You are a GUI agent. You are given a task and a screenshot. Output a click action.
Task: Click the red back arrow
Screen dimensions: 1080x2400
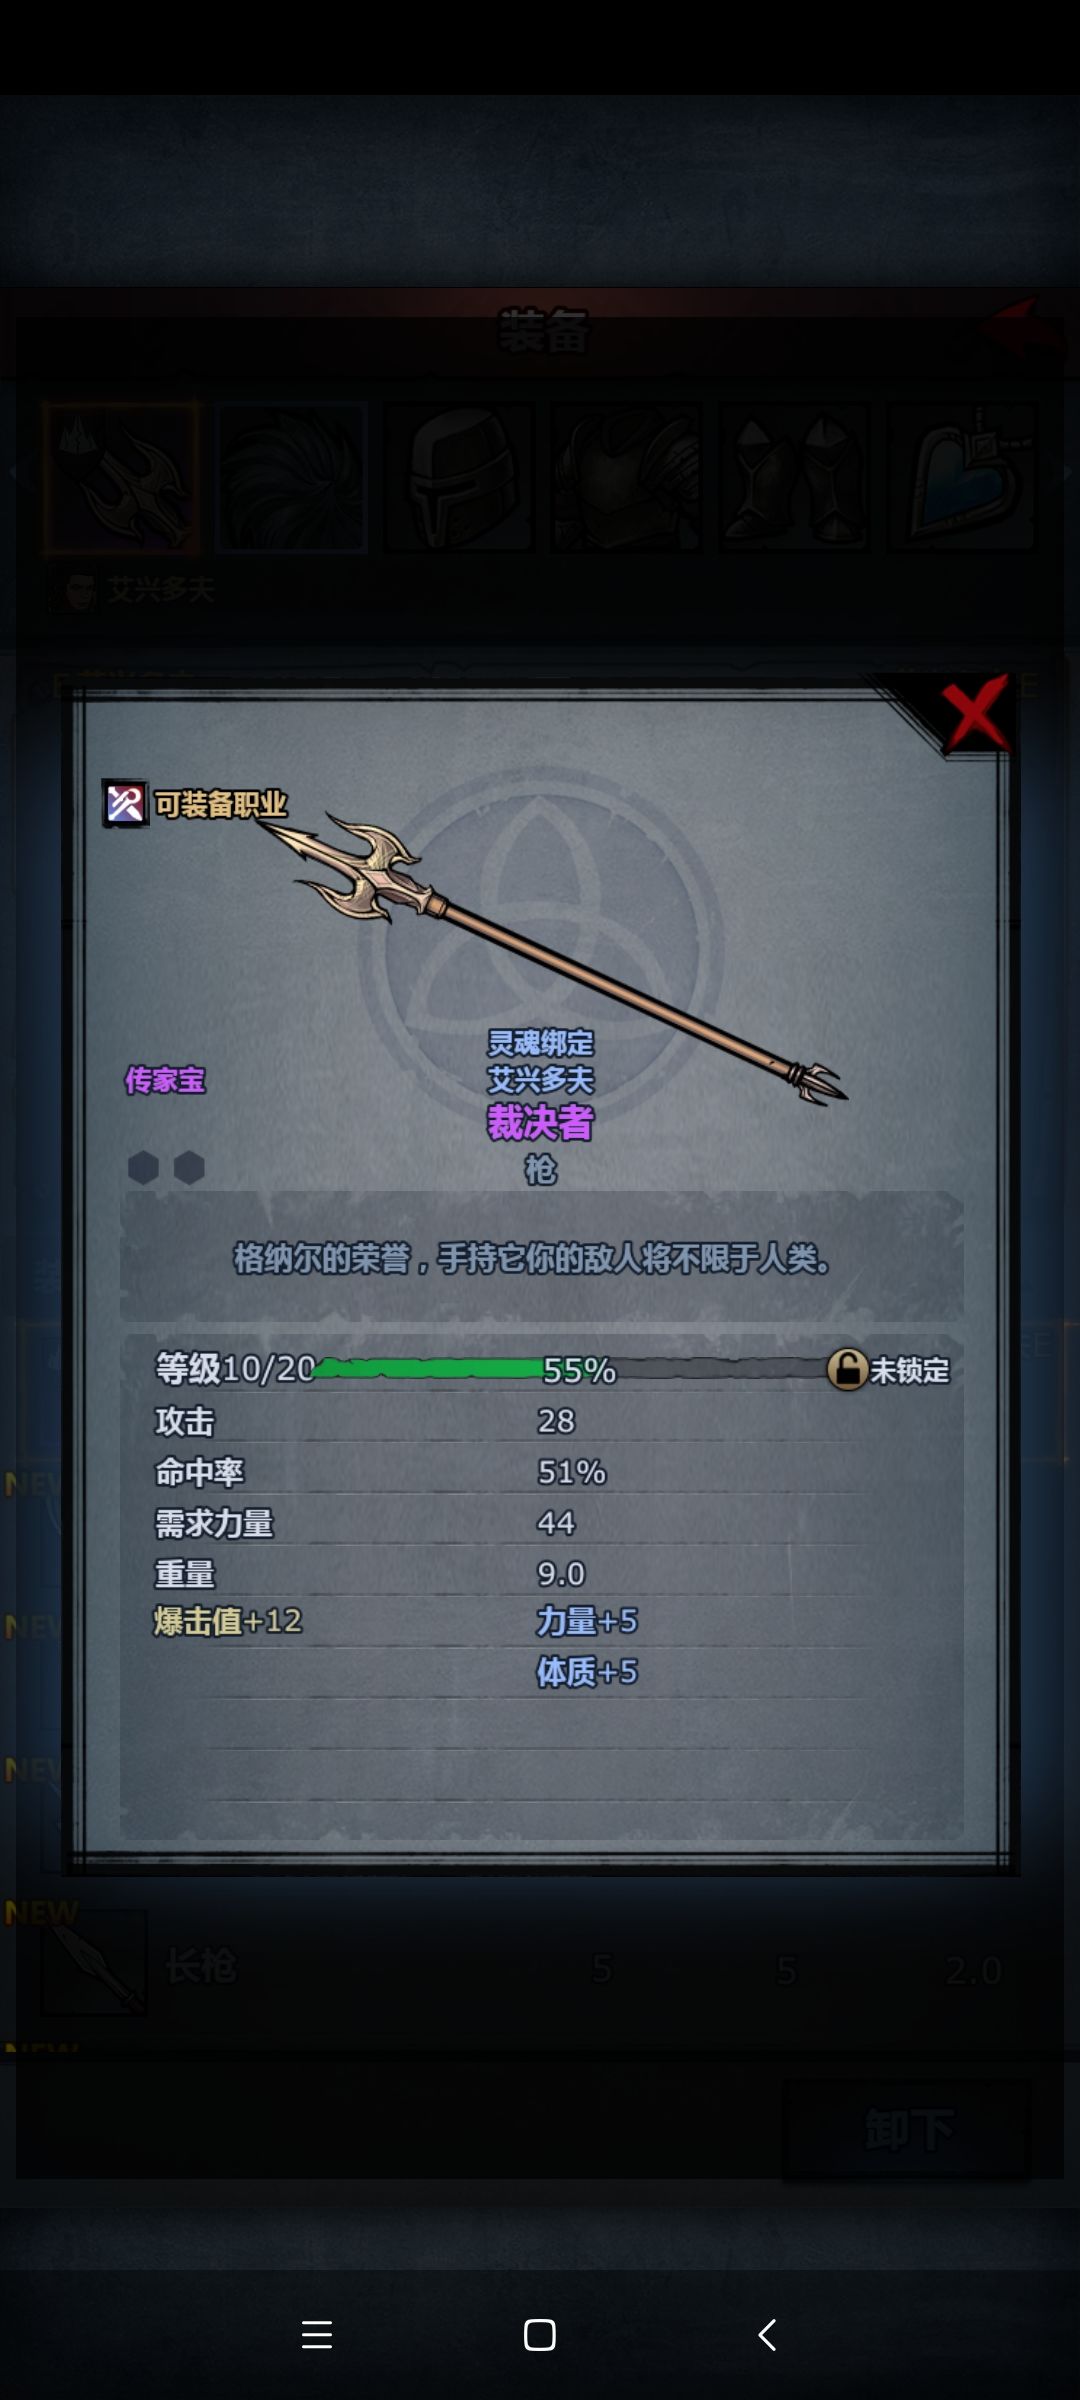click(x=1020, y=328)
